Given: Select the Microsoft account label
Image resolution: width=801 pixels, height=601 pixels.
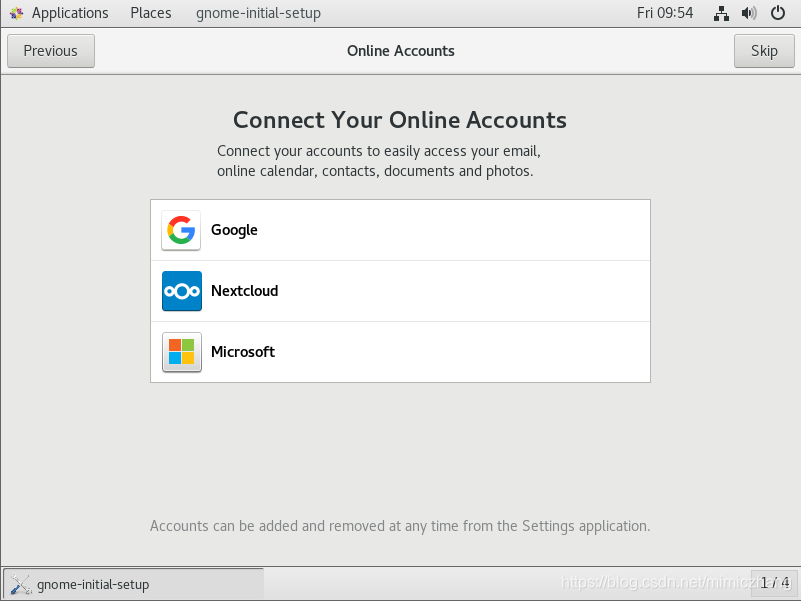Looking at the screenshot, I should [243, 352].
